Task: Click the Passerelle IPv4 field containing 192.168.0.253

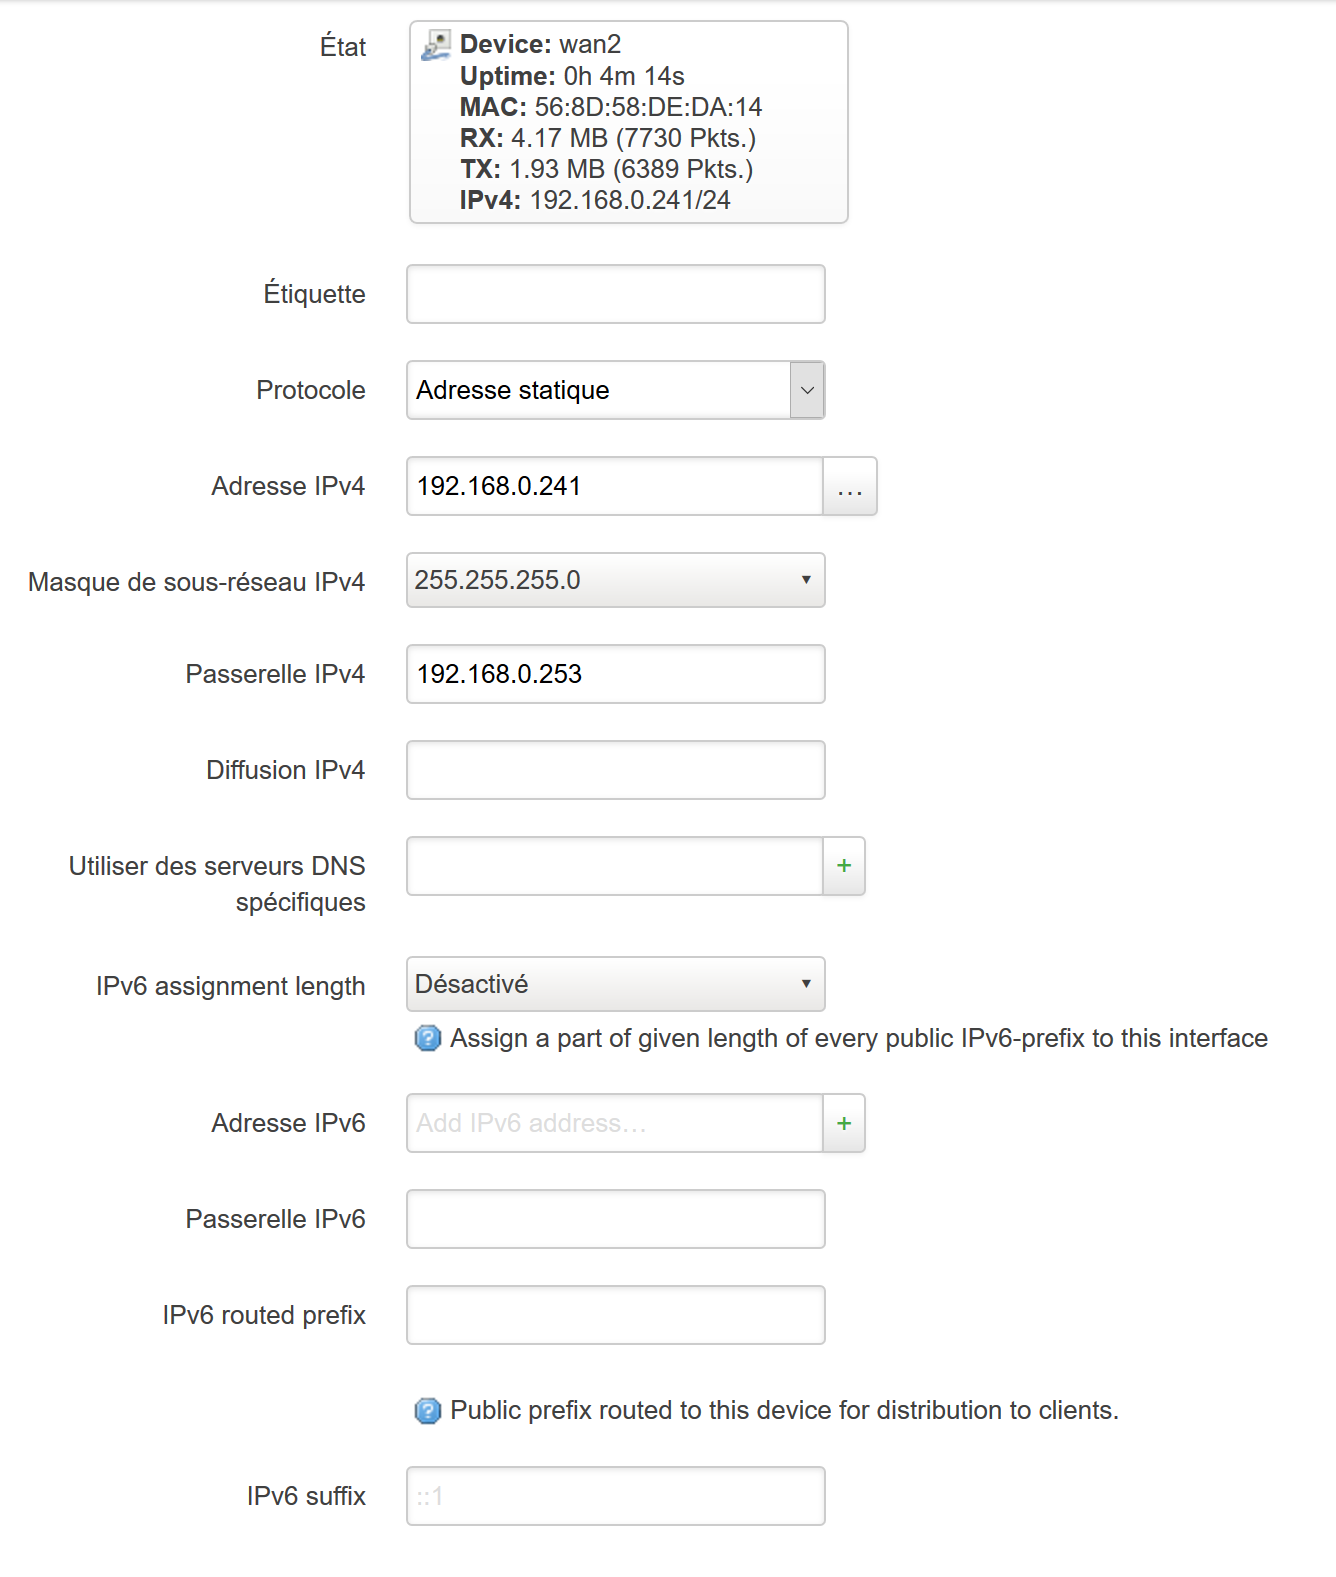Action: [x=614, y=674]
